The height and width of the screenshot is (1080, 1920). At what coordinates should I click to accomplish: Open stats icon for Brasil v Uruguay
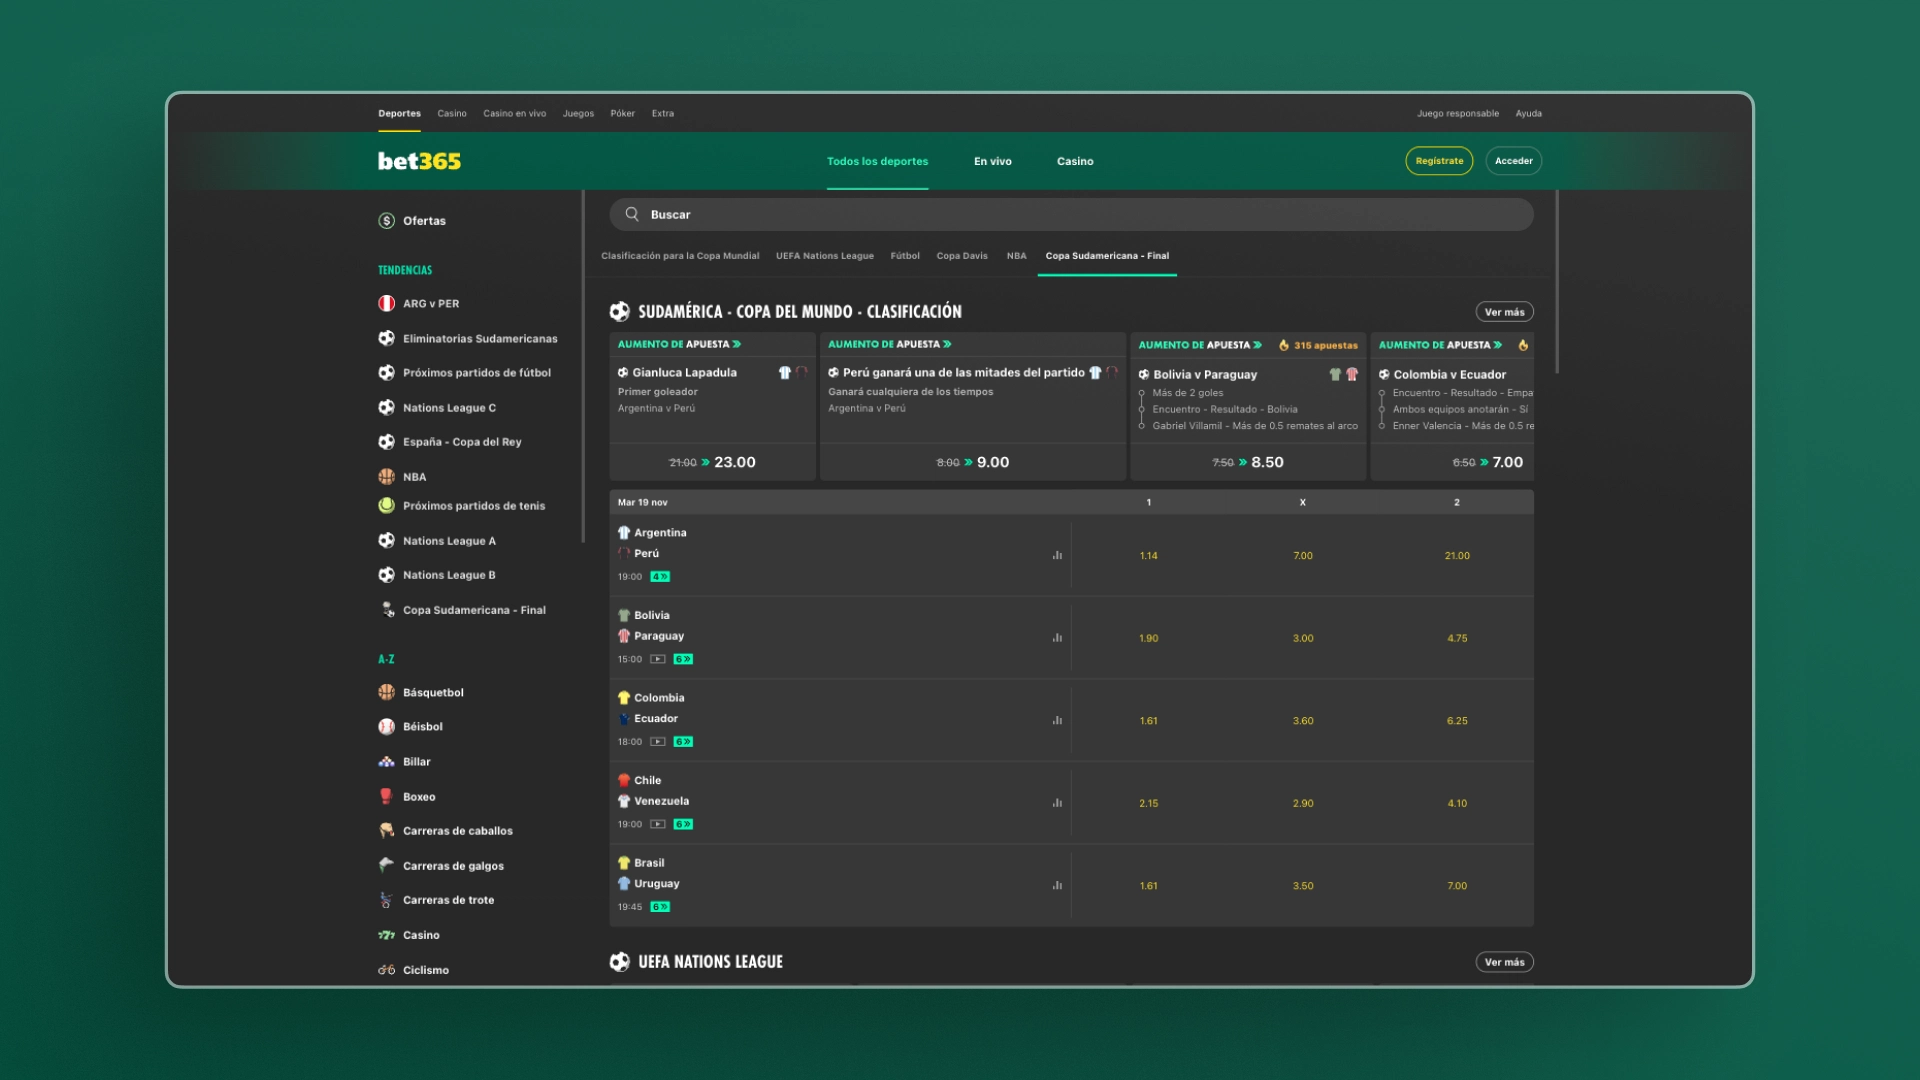point(1057,885)
